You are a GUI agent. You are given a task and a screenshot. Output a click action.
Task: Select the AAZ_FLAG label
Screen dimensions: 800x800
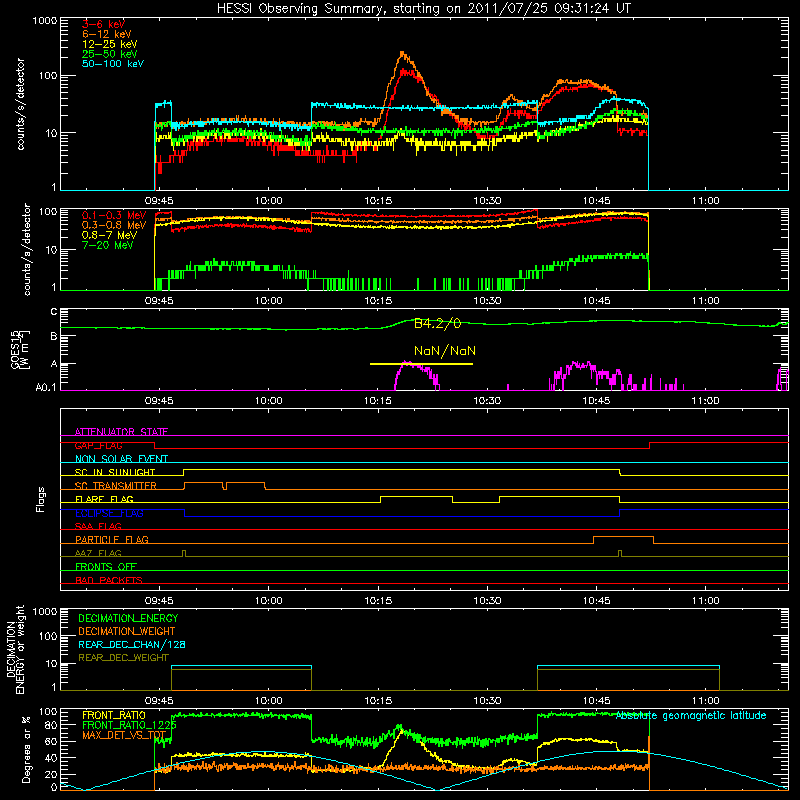(x=98, y=553)
